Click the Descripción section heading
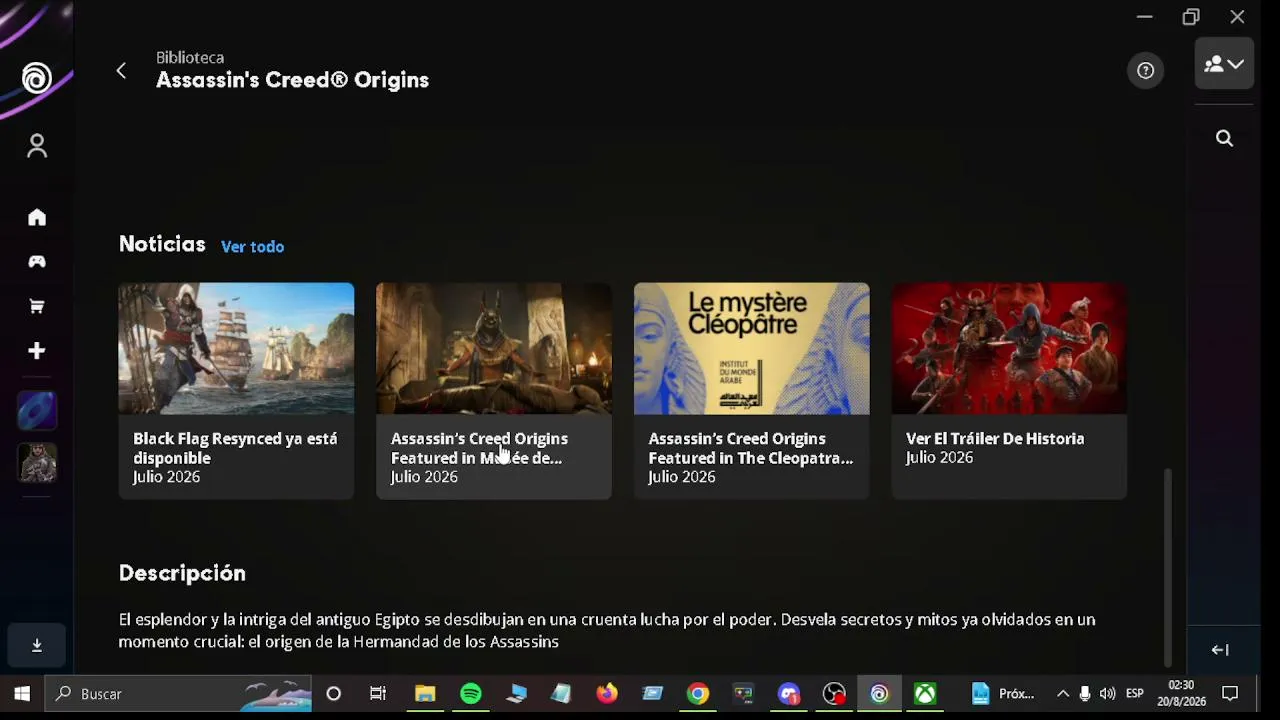The width and height of the screenshot is (1280, 720). point(182,573)
